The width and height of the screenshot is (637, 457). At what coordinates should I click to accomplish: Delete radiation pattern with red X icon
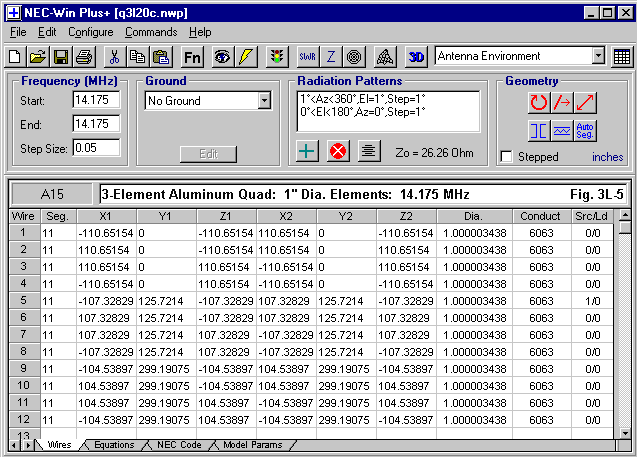click(x=338, y=151)
